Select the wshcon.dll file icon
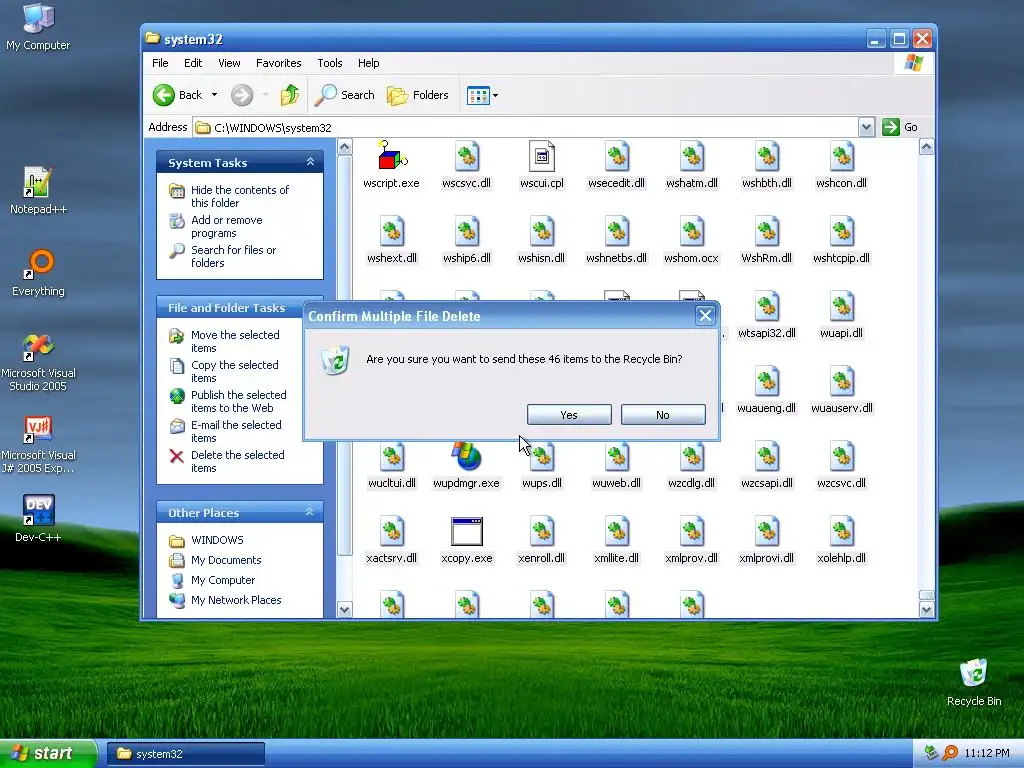 [x=842, y=157]
